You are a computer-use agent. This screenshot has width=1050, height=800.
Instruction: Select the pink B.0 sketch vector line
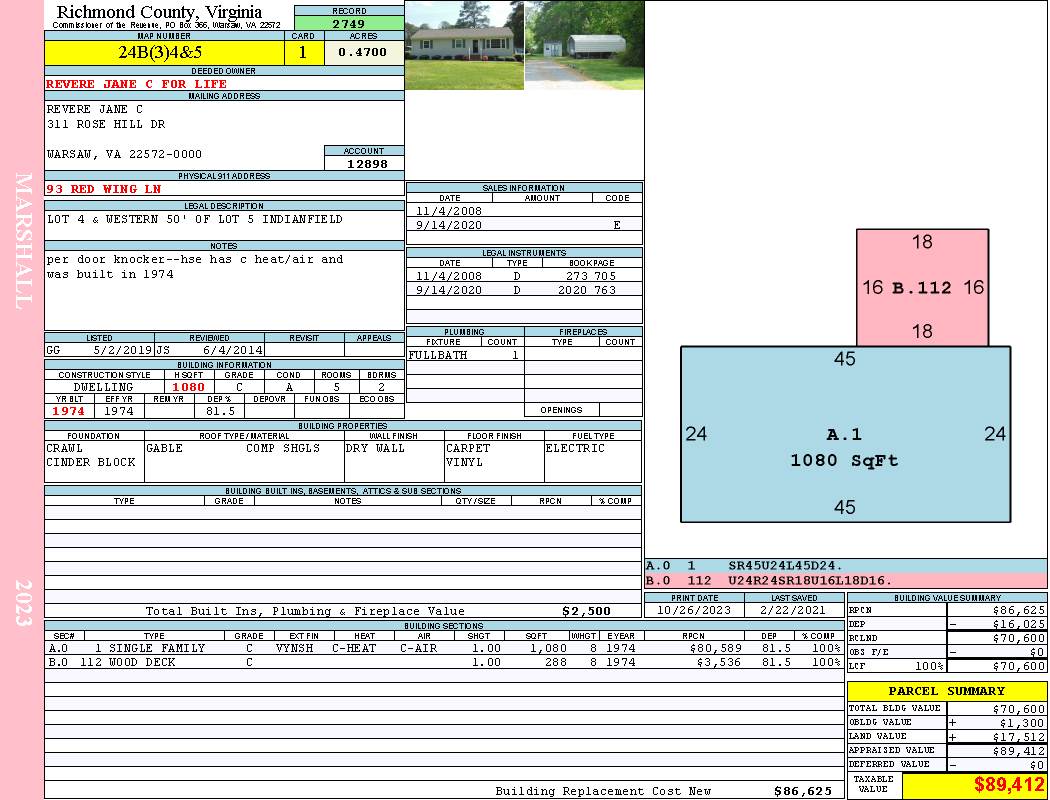pos(846,580)
